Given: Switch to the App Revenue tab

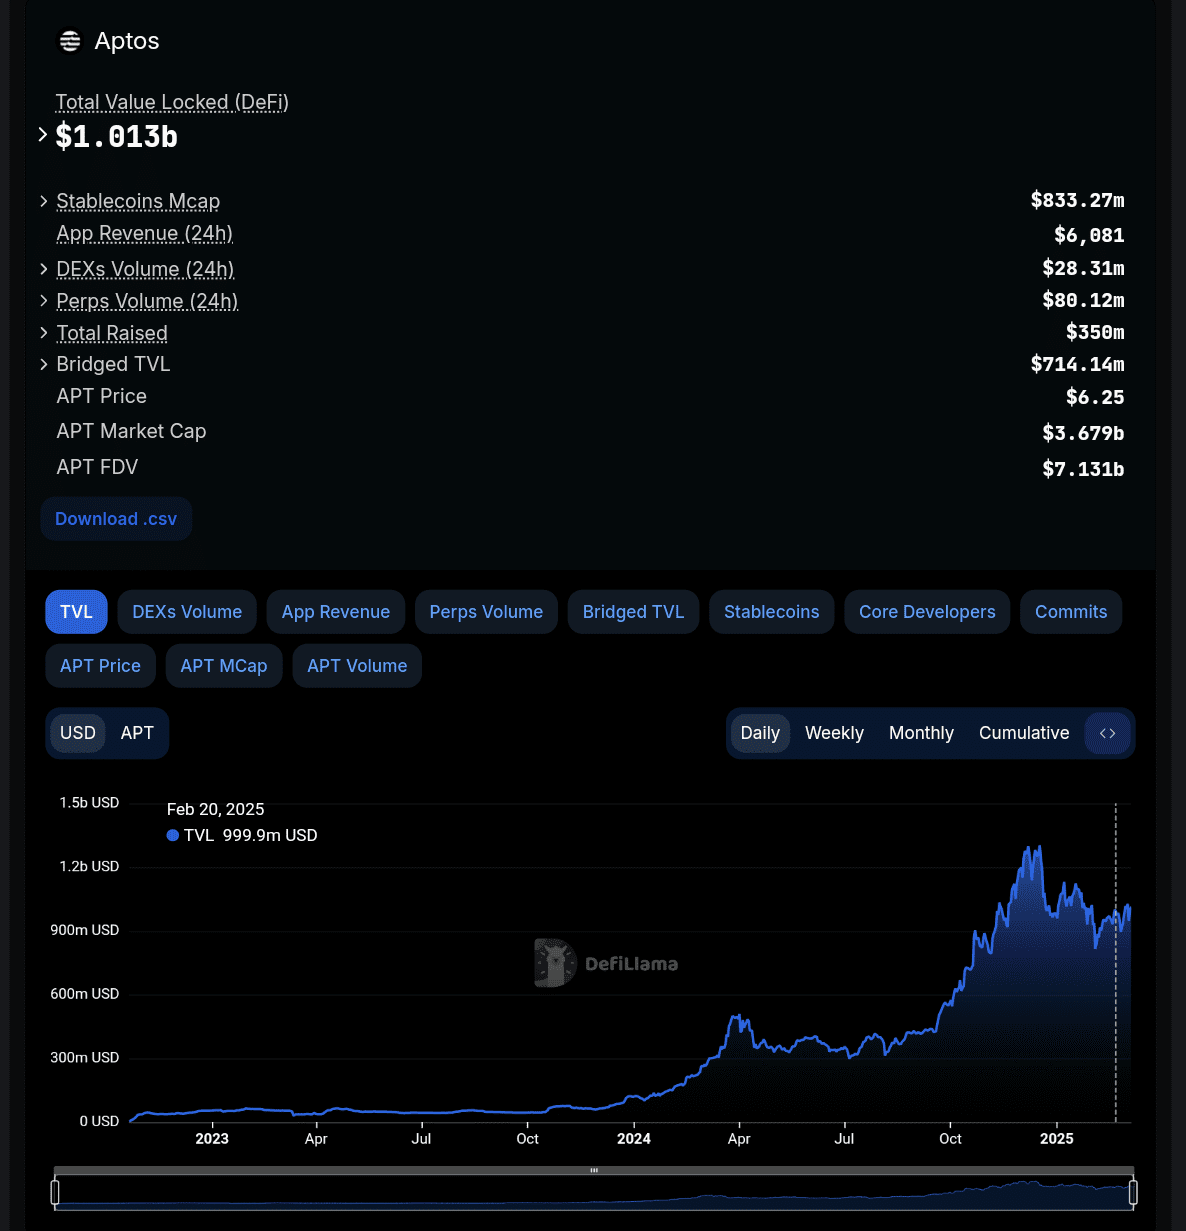Looking at the screenshot, I should coord(335,611).
